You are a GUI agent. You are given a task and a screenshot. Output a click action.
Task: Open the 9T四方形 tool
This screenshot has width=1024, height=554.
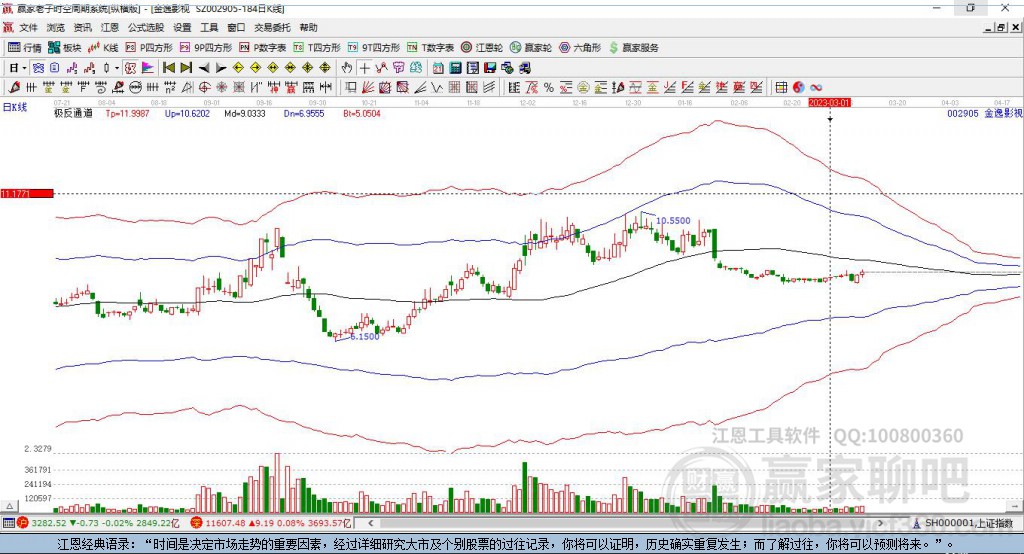pyautogui.click(x=374, y=48)
